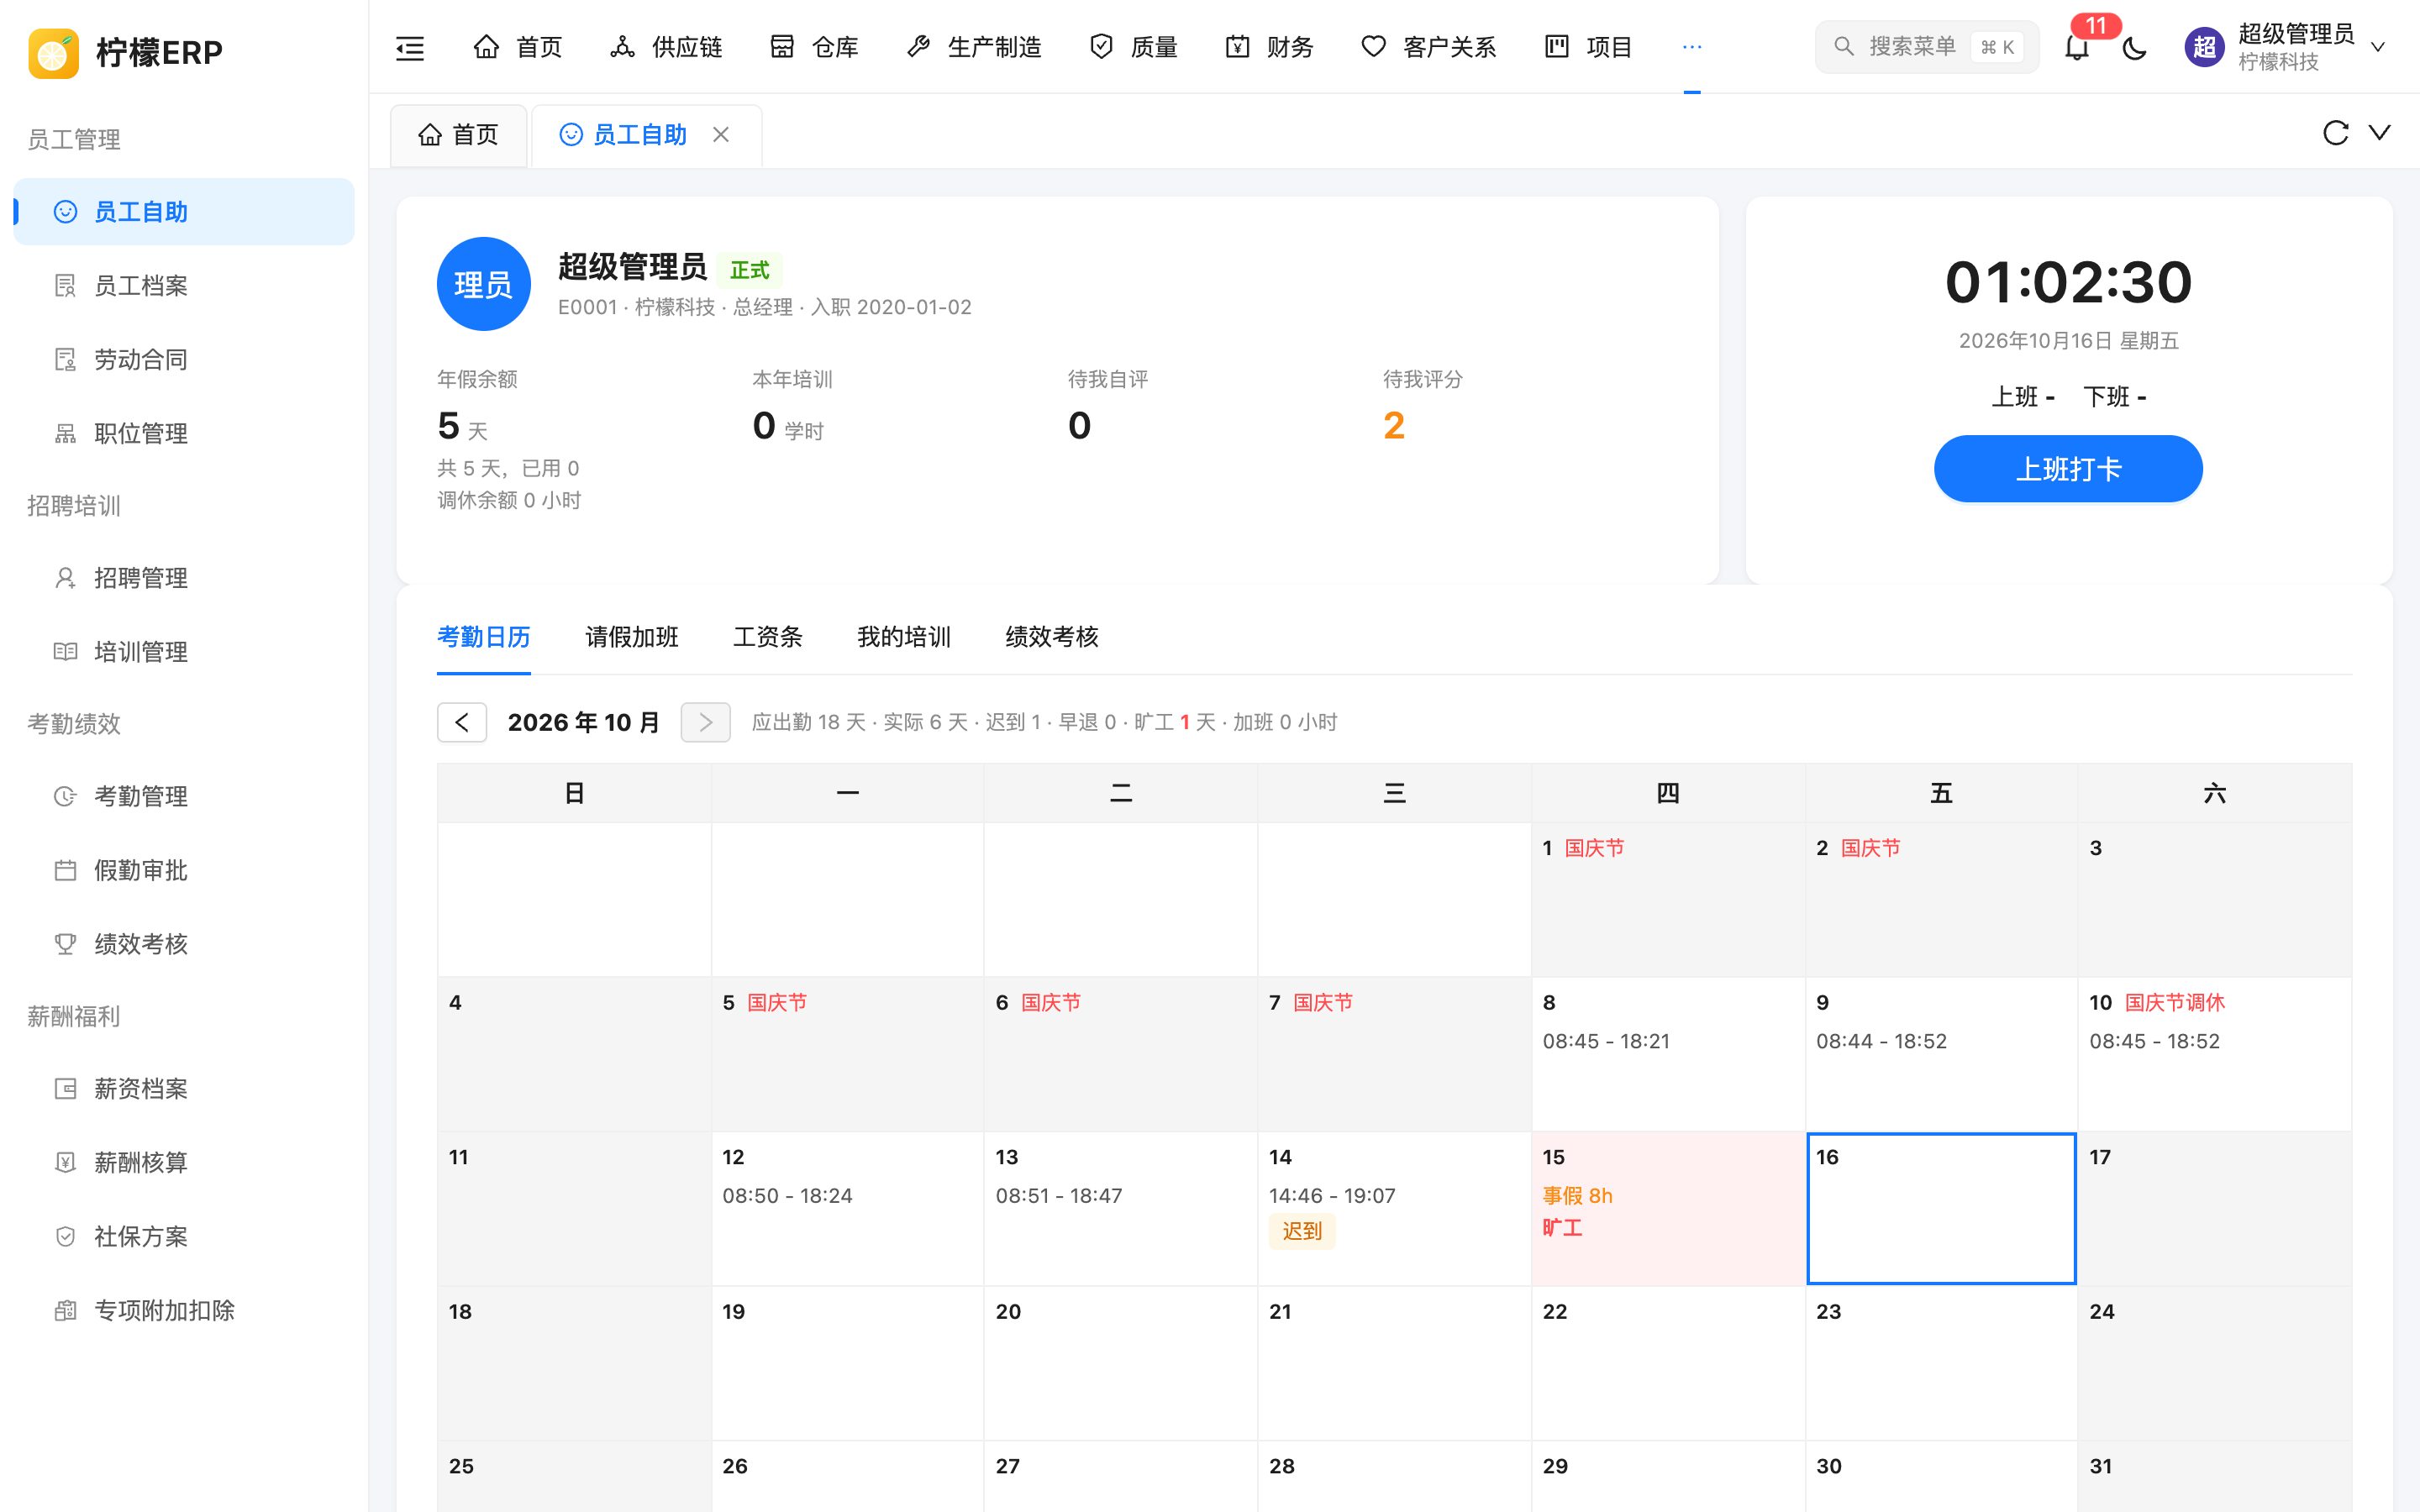Open 职位管理 in sidebar
The height and width of the screenshot is (1512, 2420).
click(x=184, y=434)
